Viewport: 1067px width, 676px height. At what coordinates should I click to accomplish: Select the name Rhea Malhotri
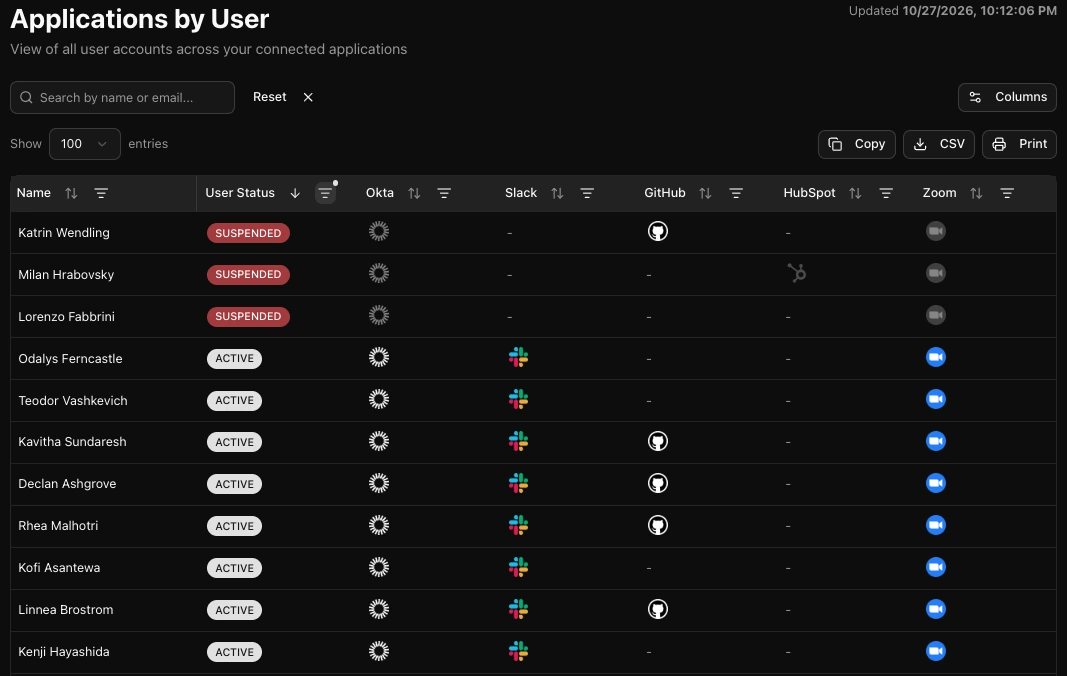click(x=58, y=526)
